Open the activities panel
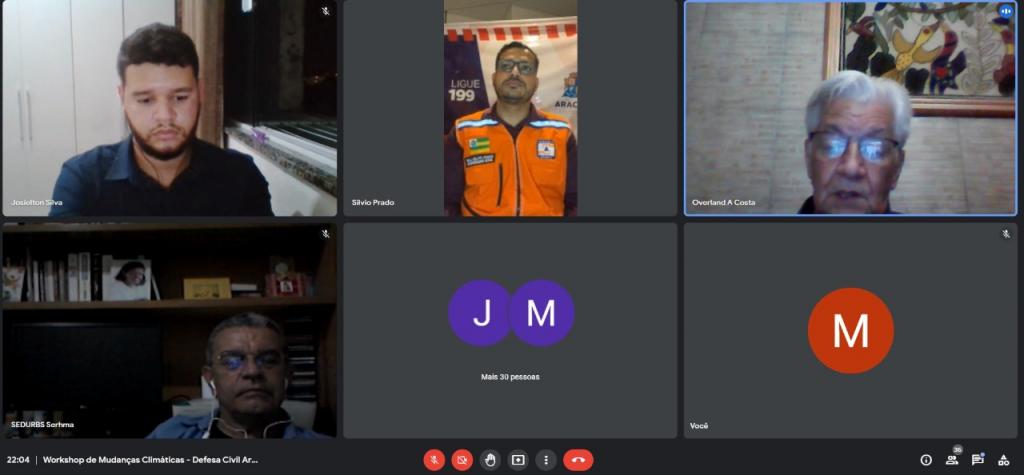Screen dimensions: 1024x475 tap(1004, 460)
